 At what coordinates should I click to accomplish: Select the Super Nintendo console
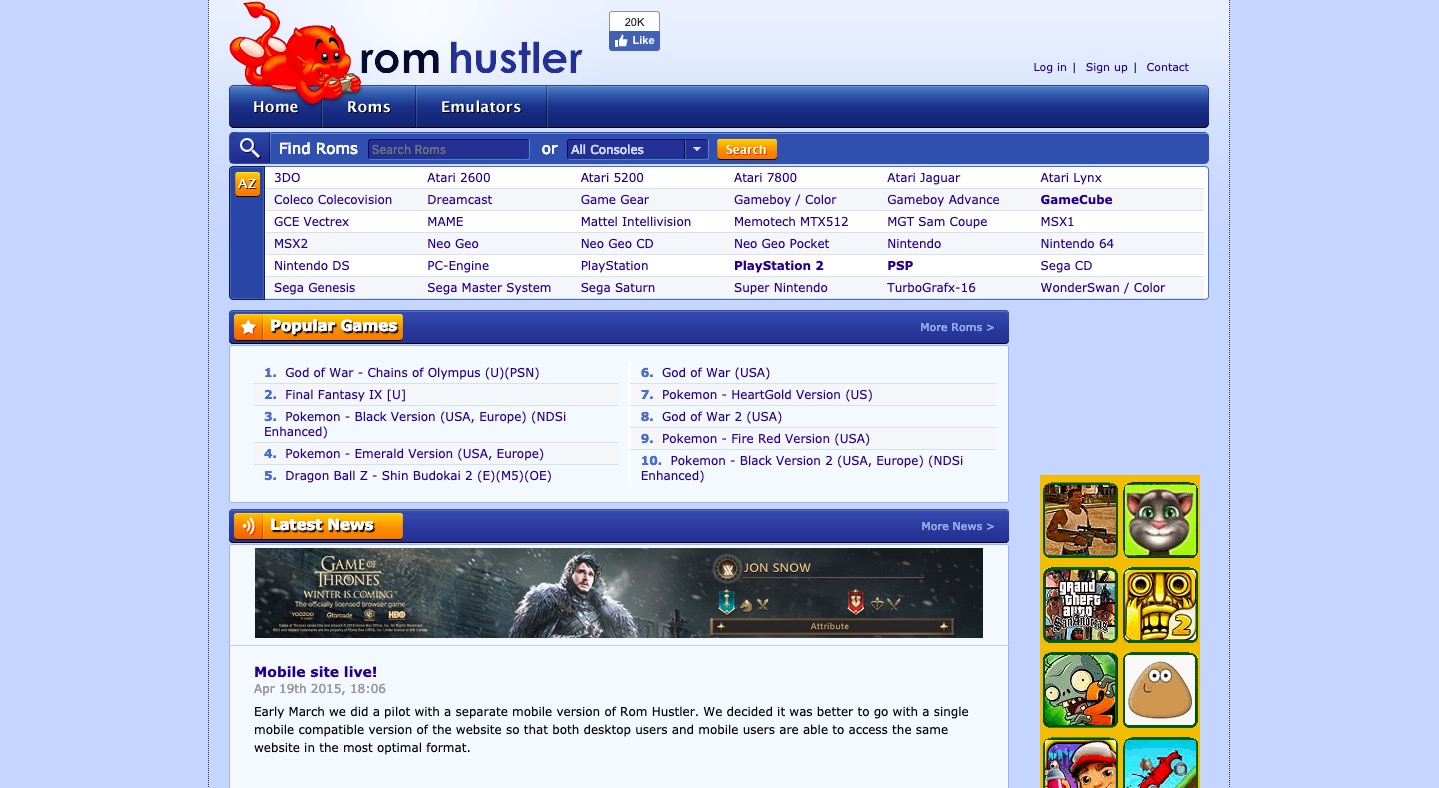pyautogui.click(x=781, y=288)
